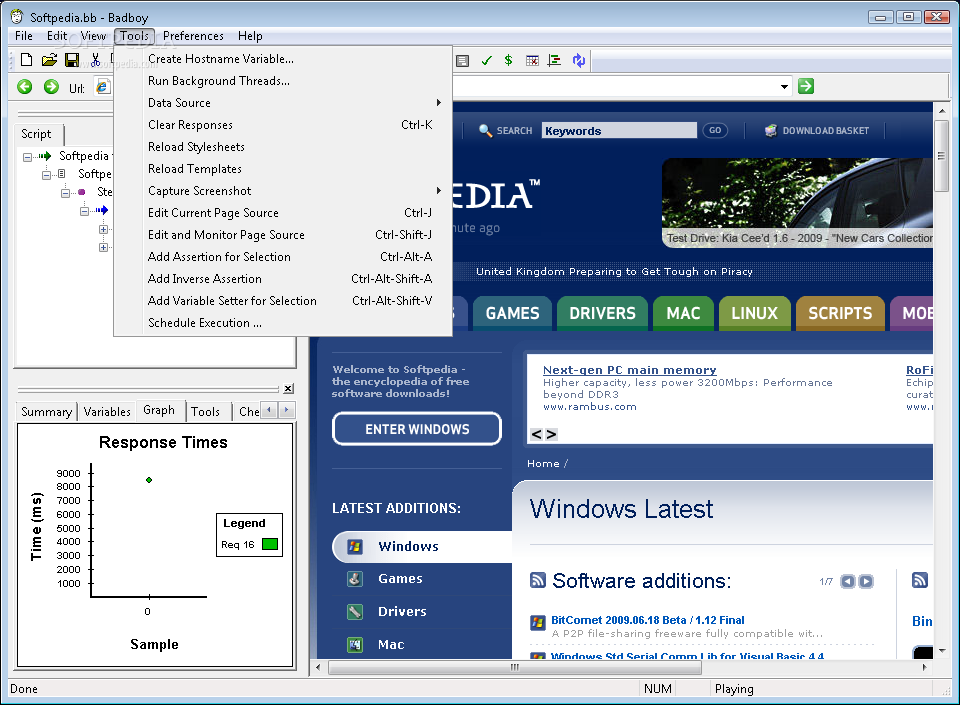The width and height of the screenshot is (960, 705).
Task: Click the Download Basket icon
Action: (771, 130)
